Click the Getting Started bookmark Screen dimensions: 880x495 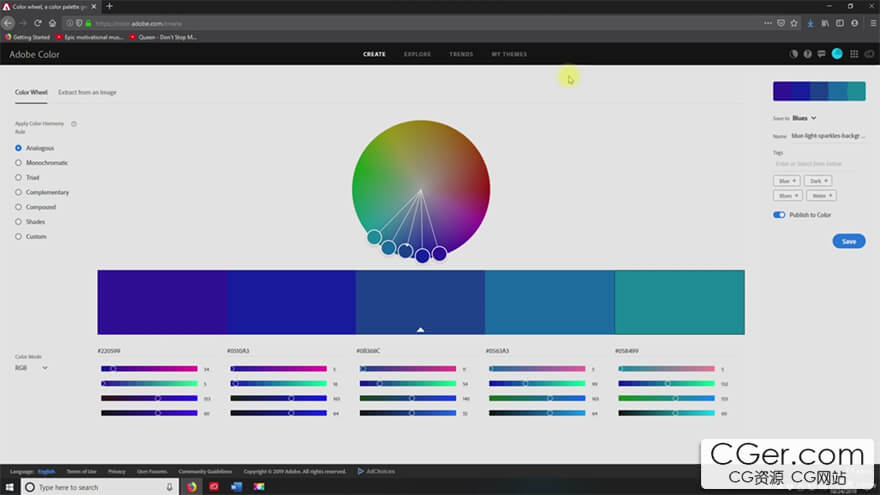pos(27,37)
